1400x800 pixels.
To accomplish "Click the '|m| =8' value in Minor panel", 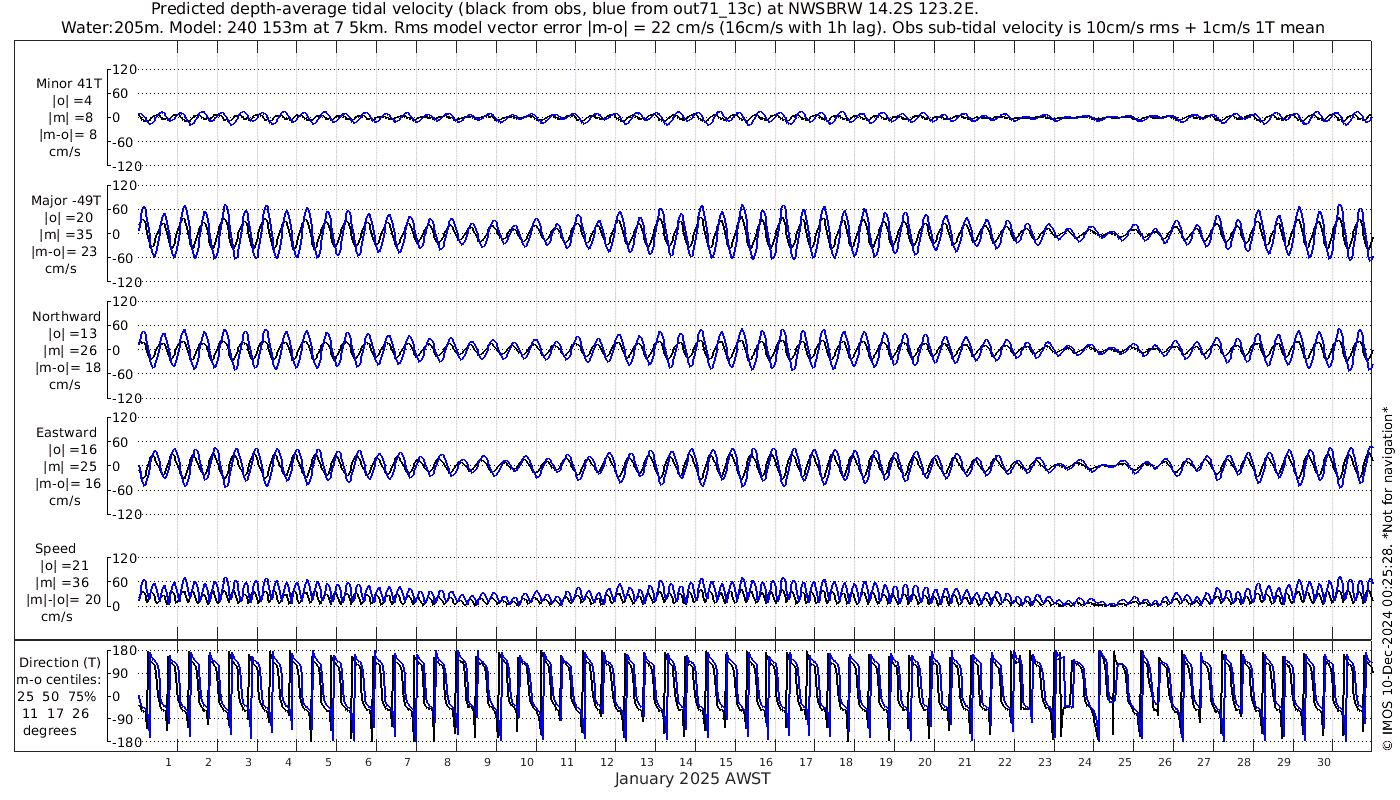I will click(x=72, y=118).
